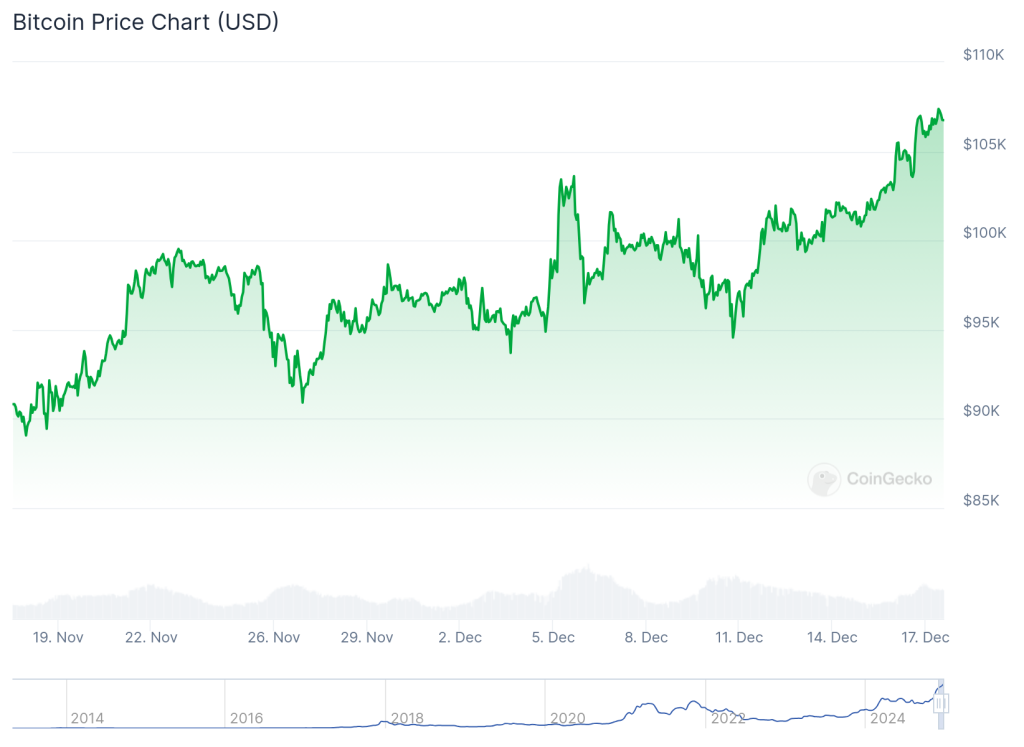Click the CoinGecko gecko logo watermark
The width and height of the screenshot is (1024, 747).
pos(824,479)
